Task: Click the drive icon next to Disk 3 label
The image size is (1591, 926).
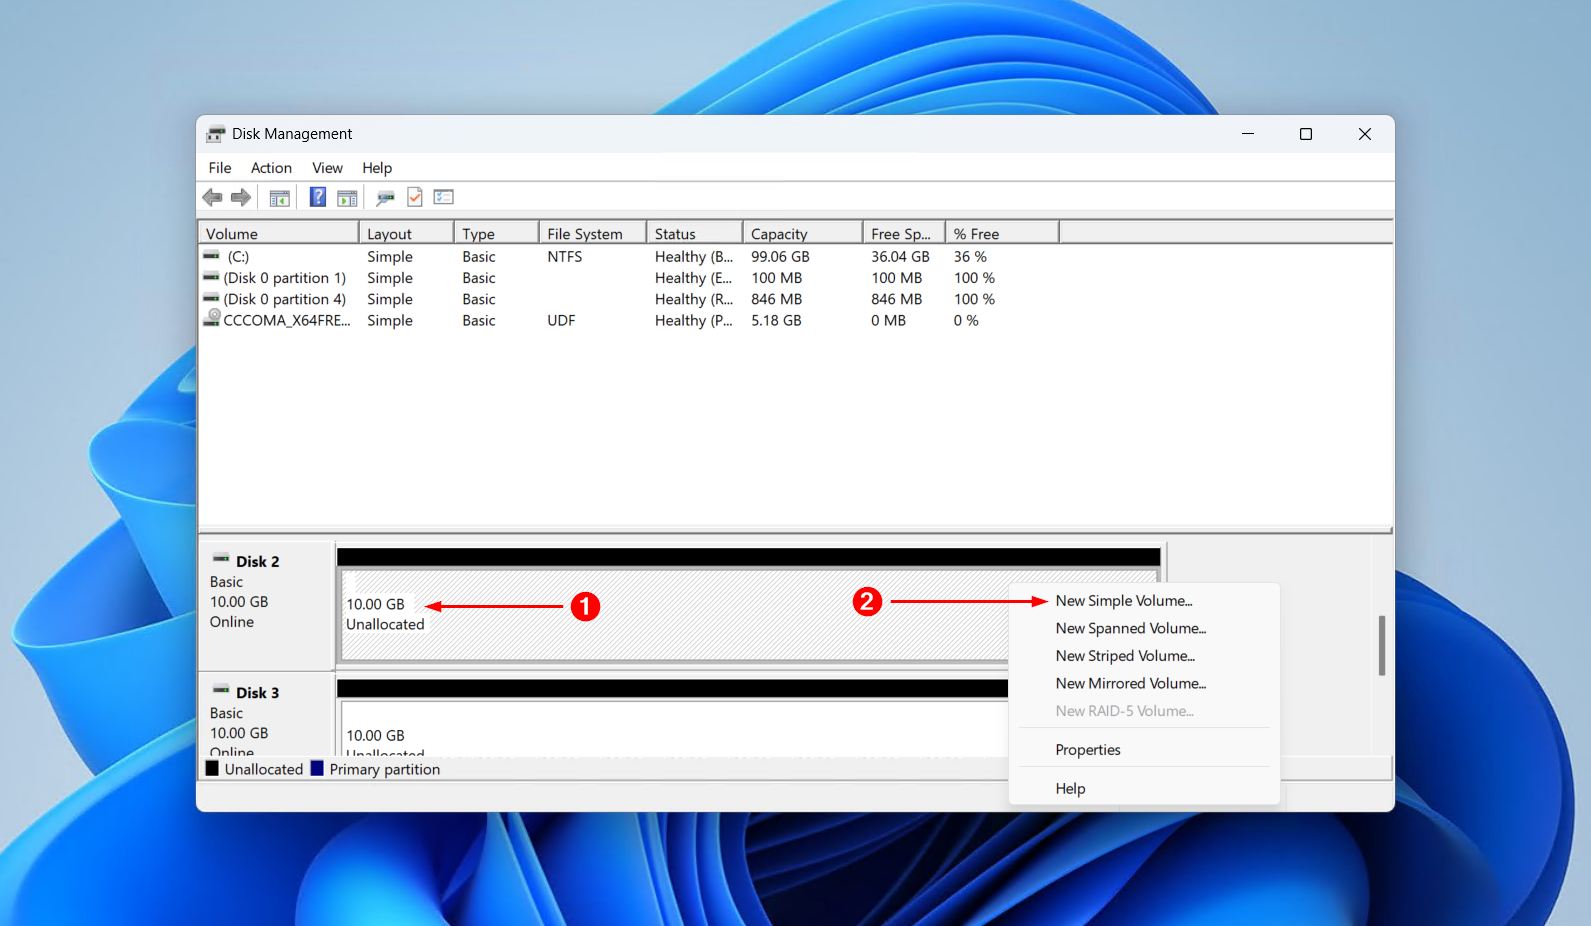Action: pos(221,690)
